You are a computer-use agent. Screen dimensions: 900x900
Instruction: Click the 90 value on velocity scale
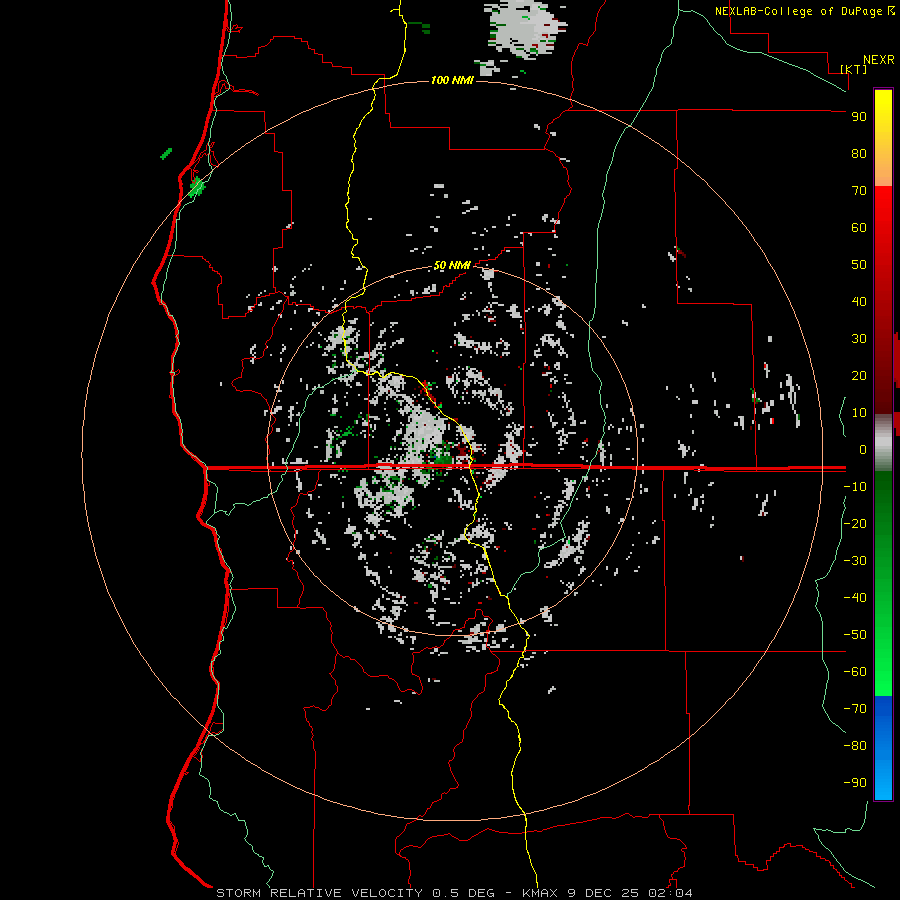pos(859,117)
